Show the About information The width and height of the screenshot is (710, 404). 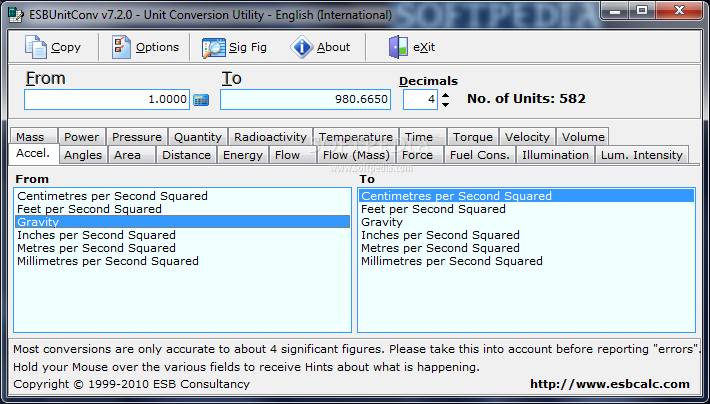pos(320,47)
